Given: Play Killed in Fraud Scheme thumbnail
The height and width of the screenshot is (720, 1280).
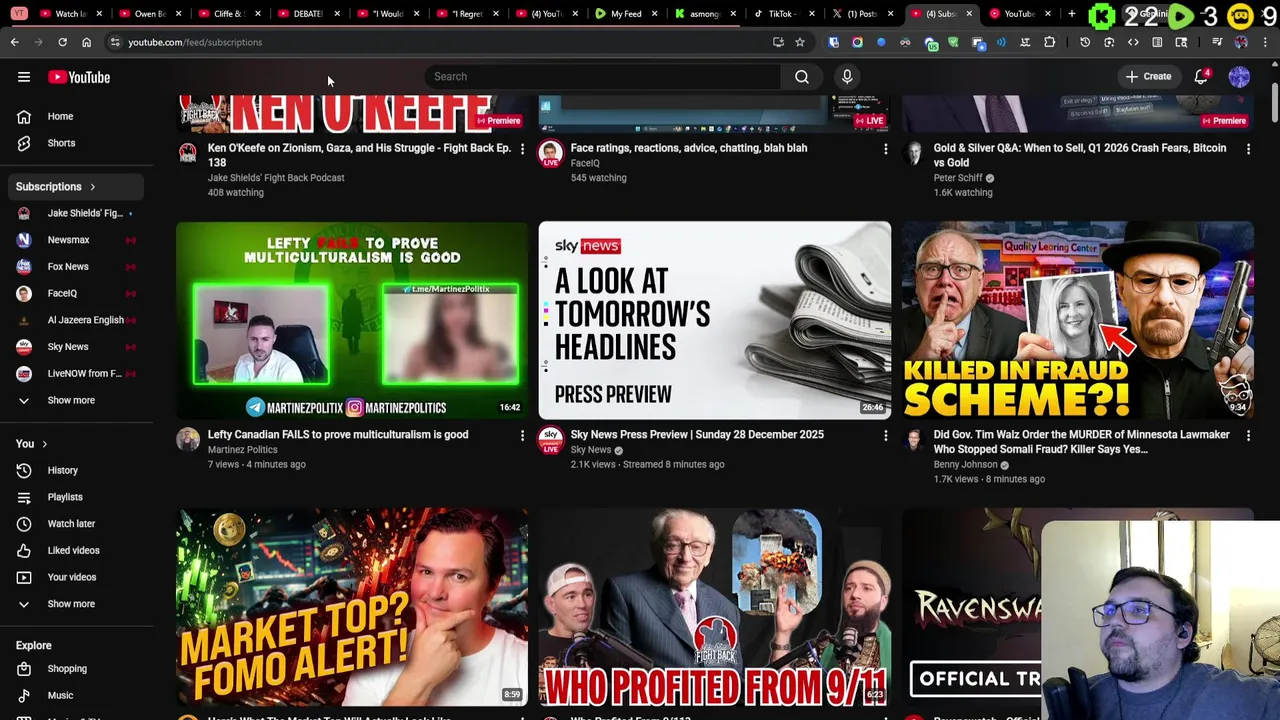Looking at the screenshot, I should click(x=1078, y=320).
